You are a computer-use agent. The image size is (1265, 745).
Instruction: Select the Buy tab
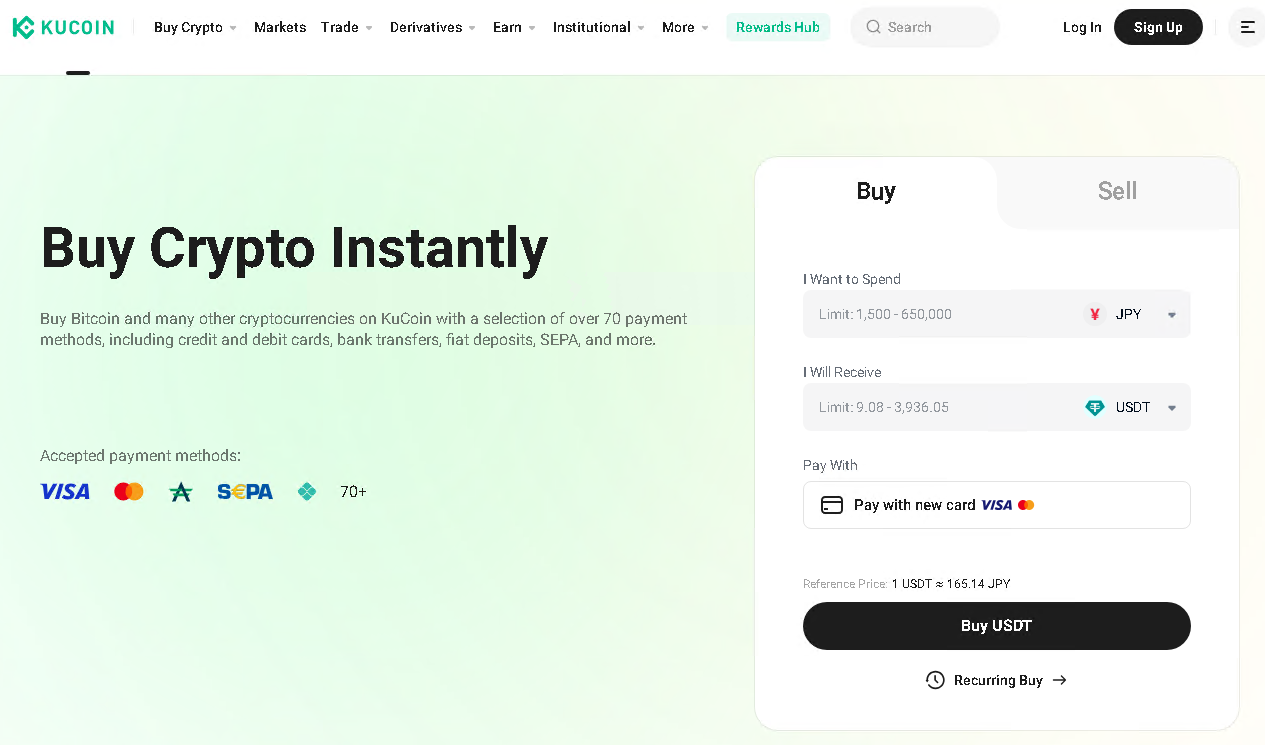[x=876, y=191]
